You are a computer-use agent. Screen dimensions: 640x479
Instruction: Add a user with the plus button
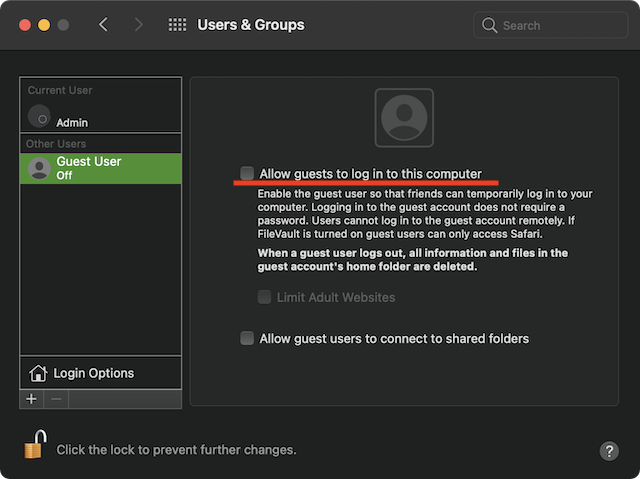[x=31, y=399]
